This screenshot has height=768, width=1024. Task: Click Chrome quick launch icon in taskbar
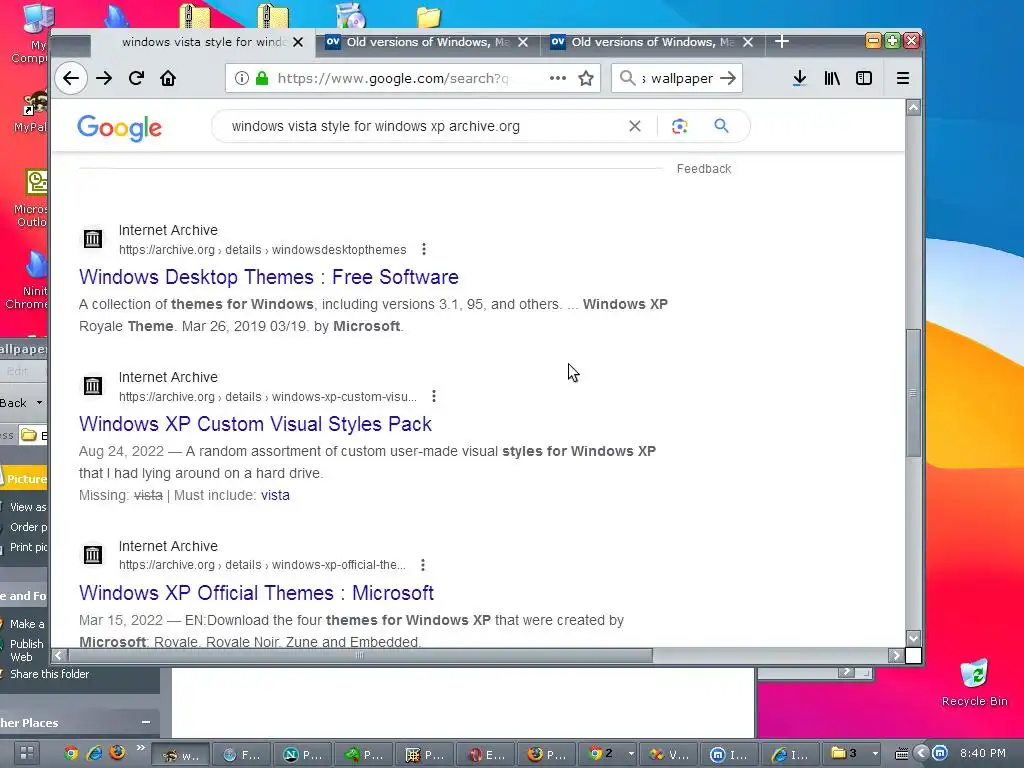pos(71,754)
